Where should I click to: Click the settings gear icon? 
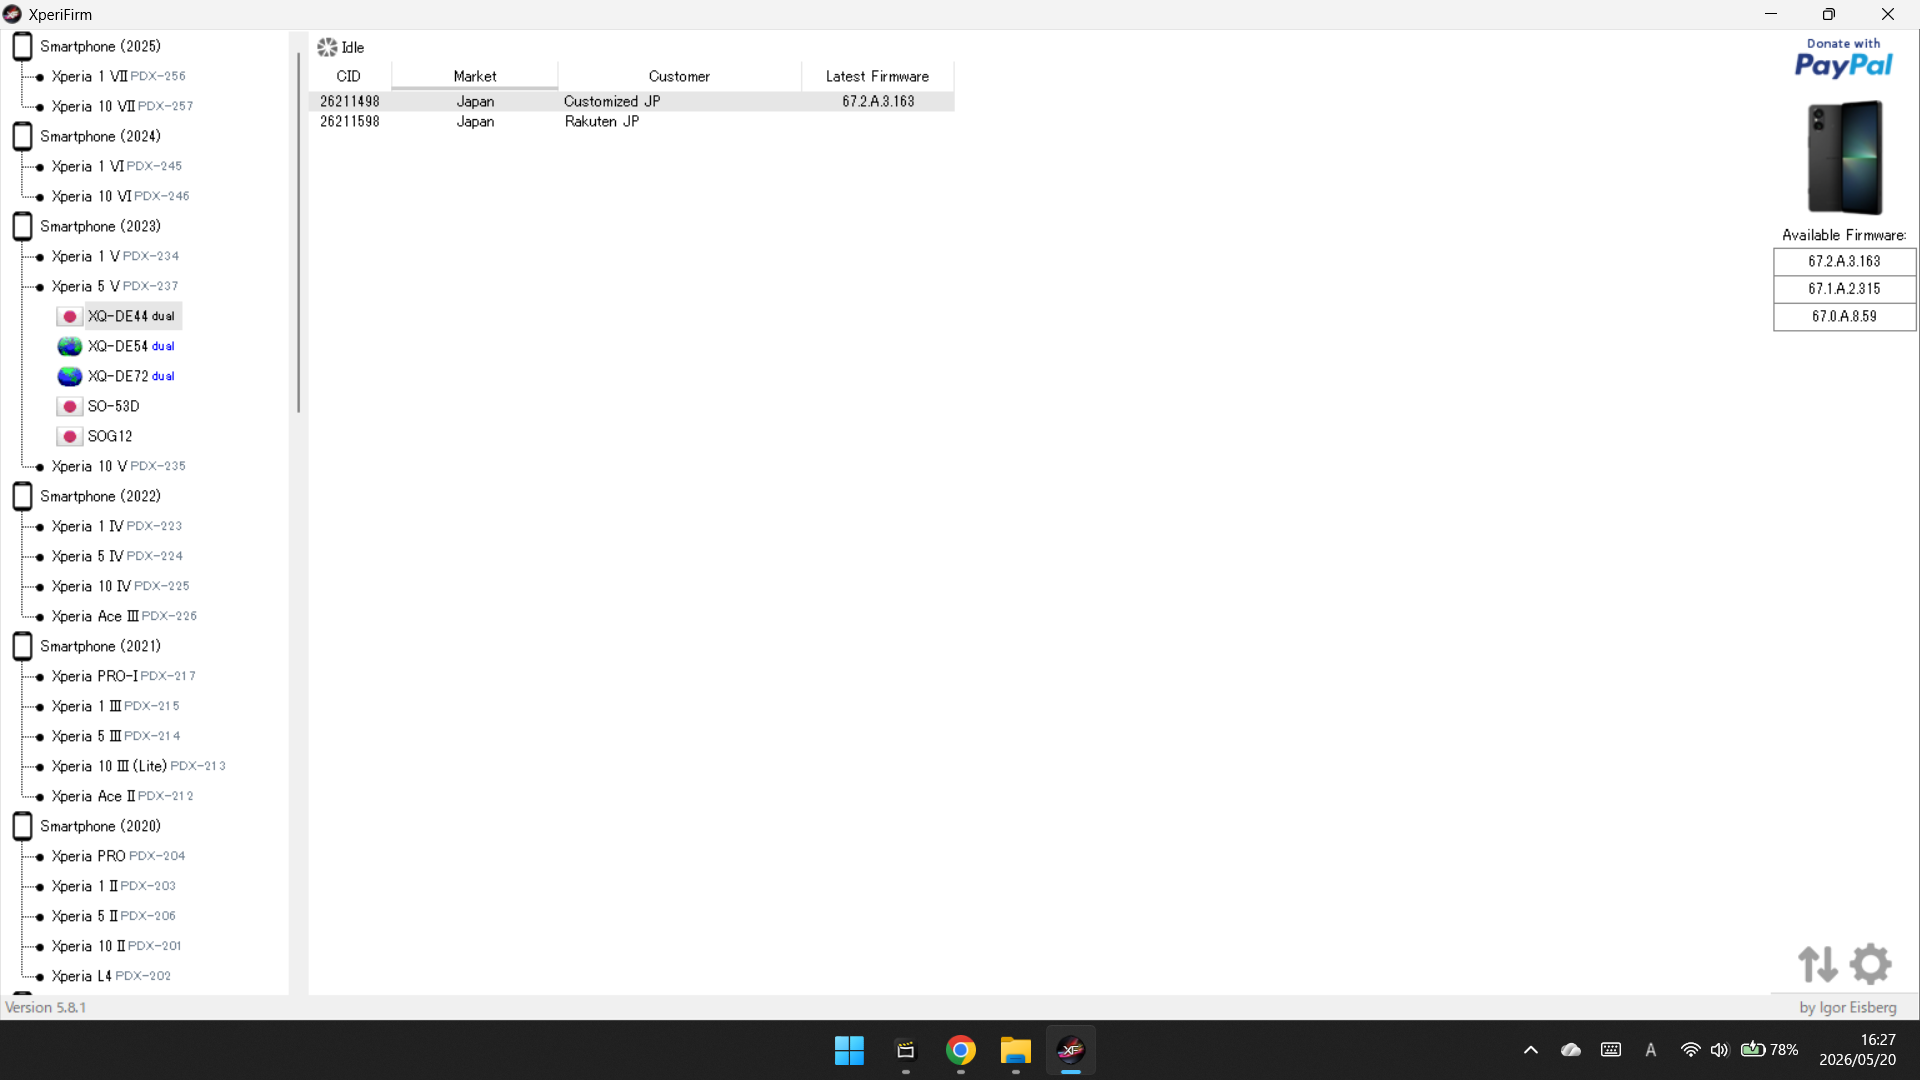coord(1870,964)
